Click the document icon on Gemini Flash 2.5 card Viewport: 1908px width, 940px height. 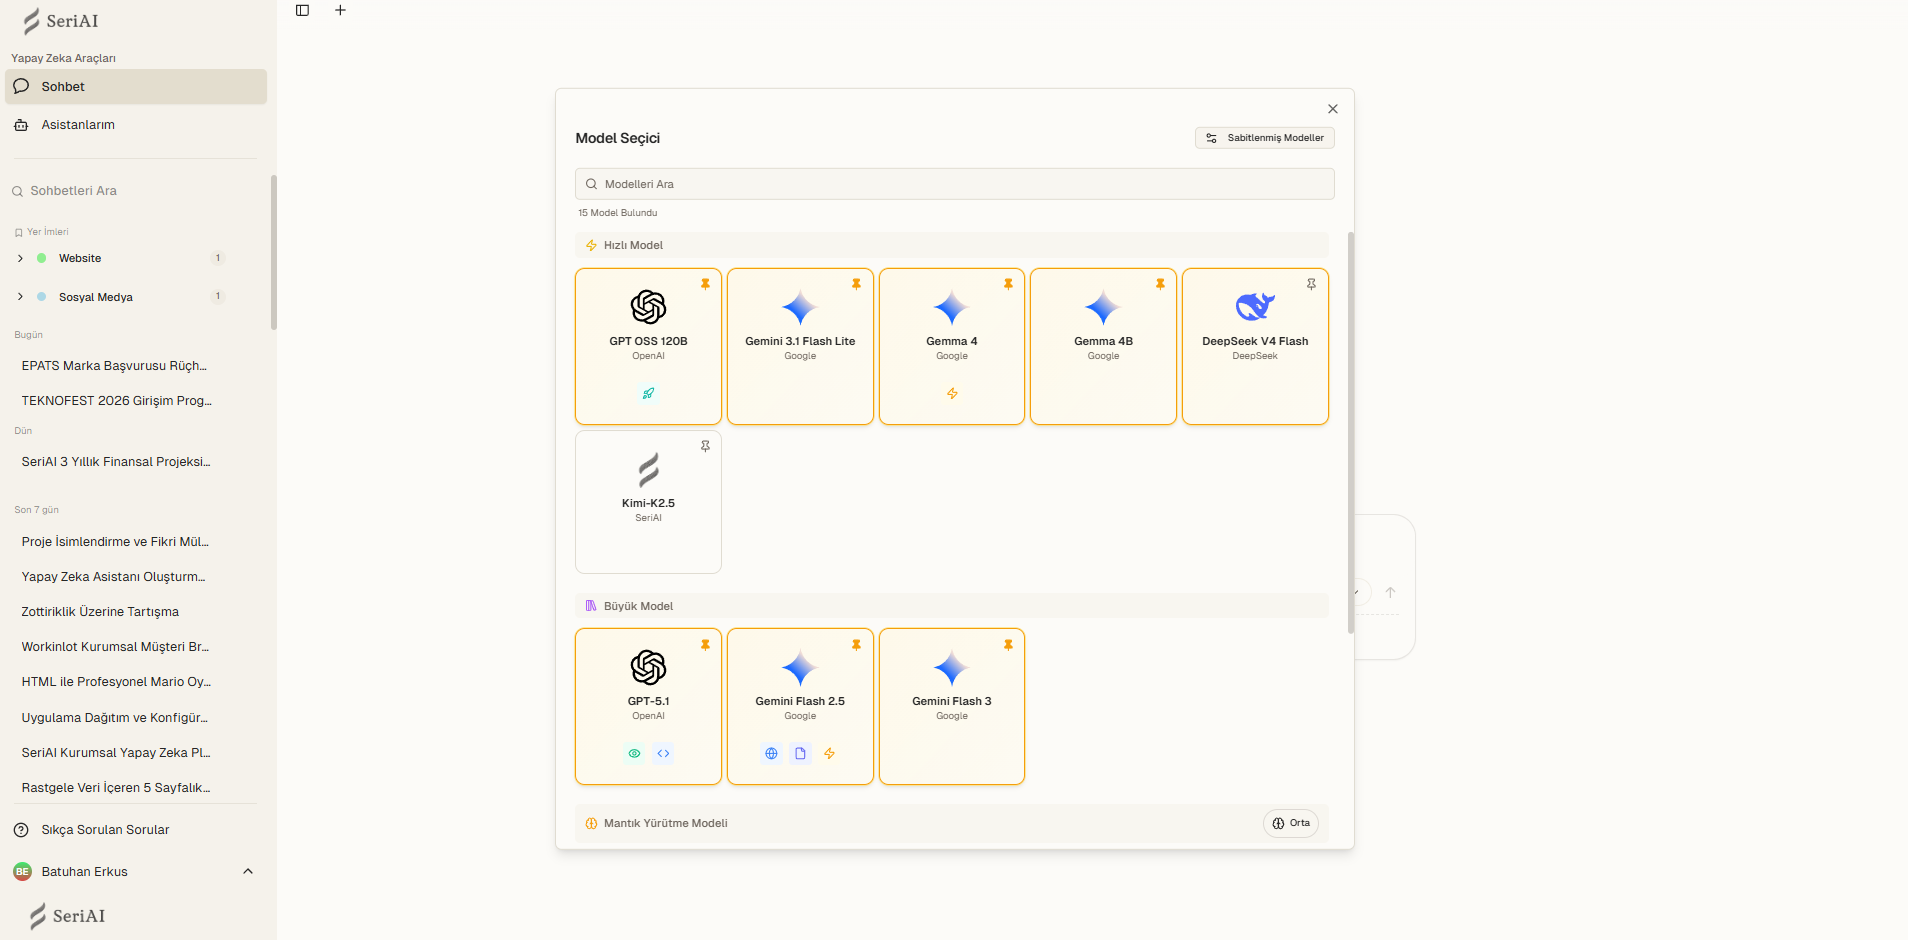pyautogui.click(x=800, y=753)
